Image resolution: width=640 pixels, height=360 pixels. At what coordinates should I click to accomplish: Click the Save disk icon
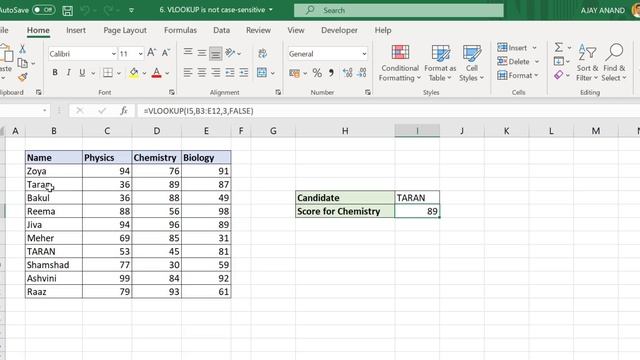[x=68, y=10]
